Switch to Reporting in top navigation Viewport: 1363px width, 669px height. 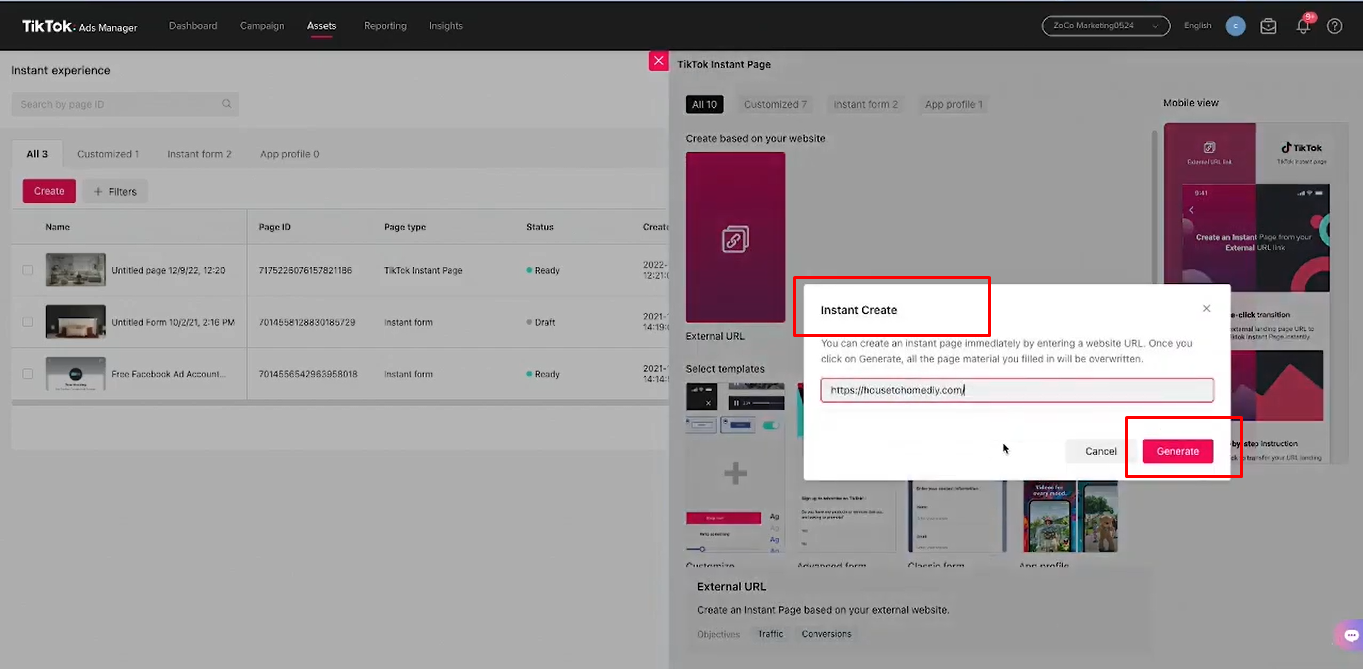pyautogui.click(x=385, y=26)
